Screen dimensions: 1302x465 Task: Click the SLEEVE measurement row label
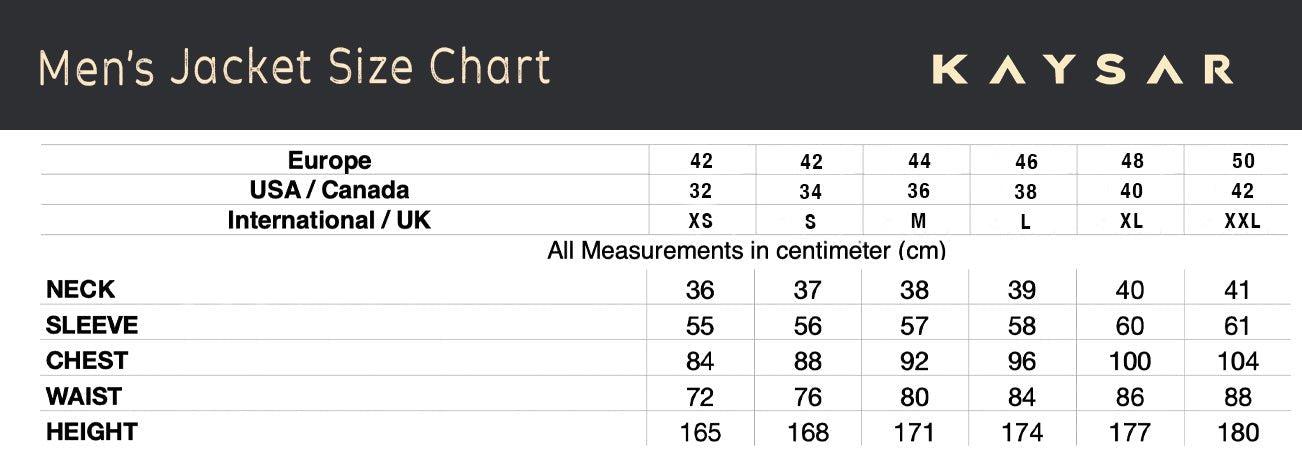92,325
